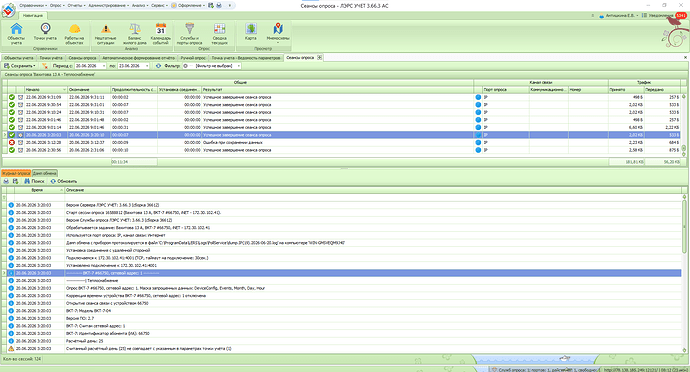Switch to Ручной опрос tab
The image size is (690, 372).
[193, 58]
